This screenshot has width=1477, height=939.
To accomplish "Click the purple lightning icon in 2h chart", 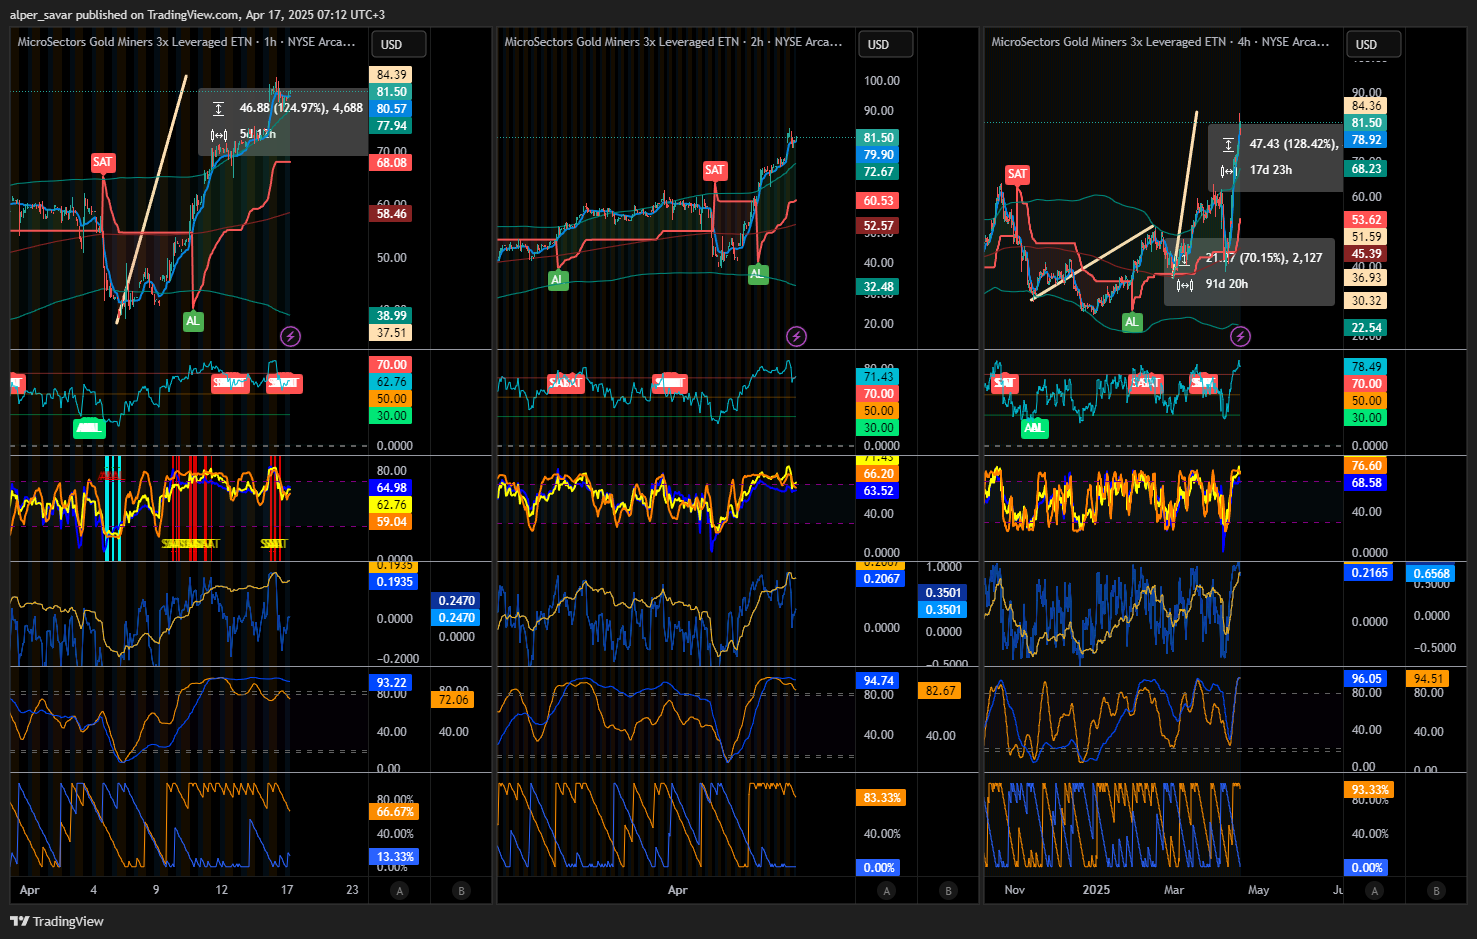I will tap(796, 336).
